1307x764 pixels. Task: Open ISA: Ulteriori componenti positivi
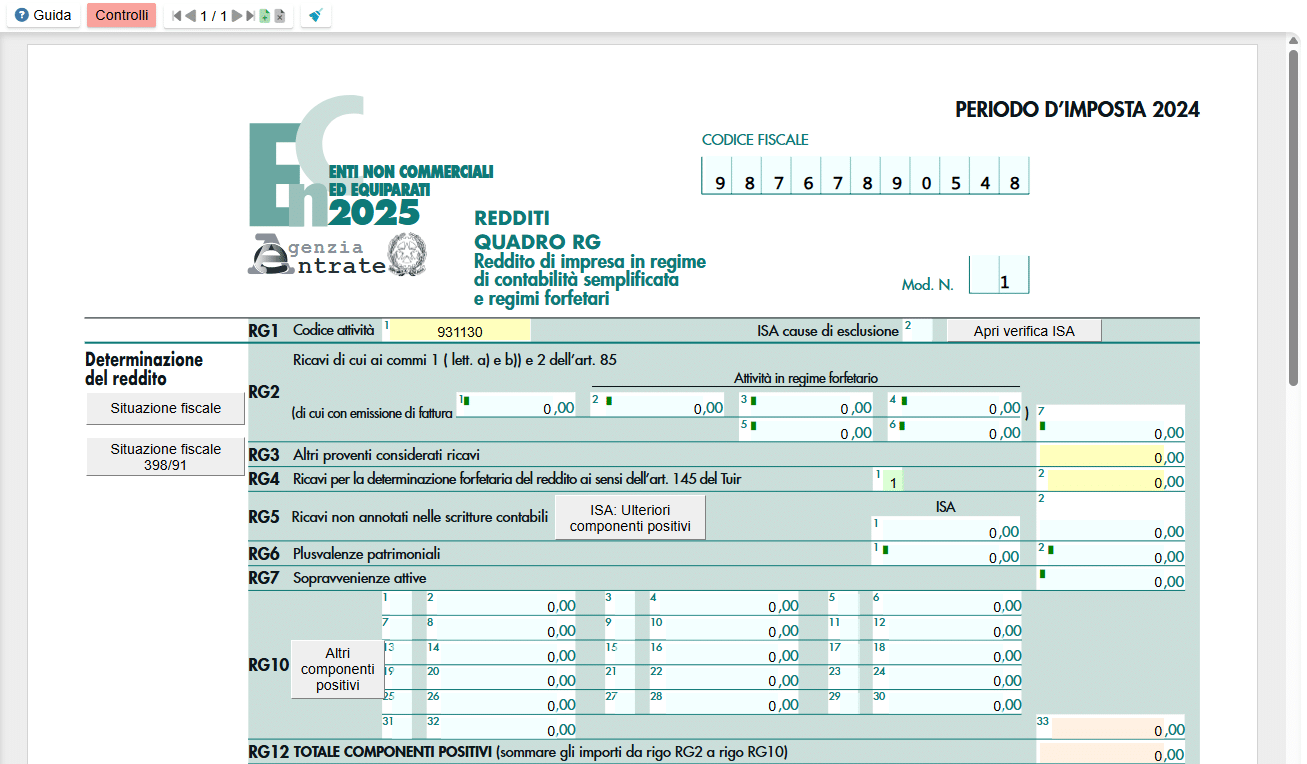point(630,517)
